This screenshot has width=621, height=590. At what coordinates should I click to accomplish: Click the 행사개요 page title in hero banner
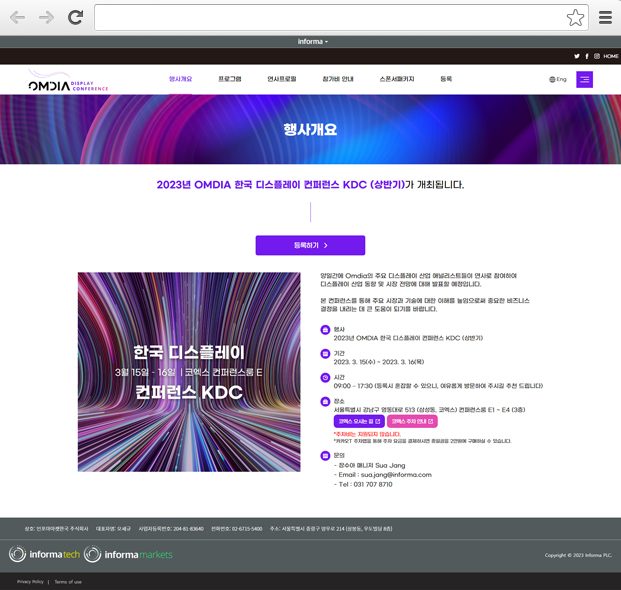pos(310,129)
